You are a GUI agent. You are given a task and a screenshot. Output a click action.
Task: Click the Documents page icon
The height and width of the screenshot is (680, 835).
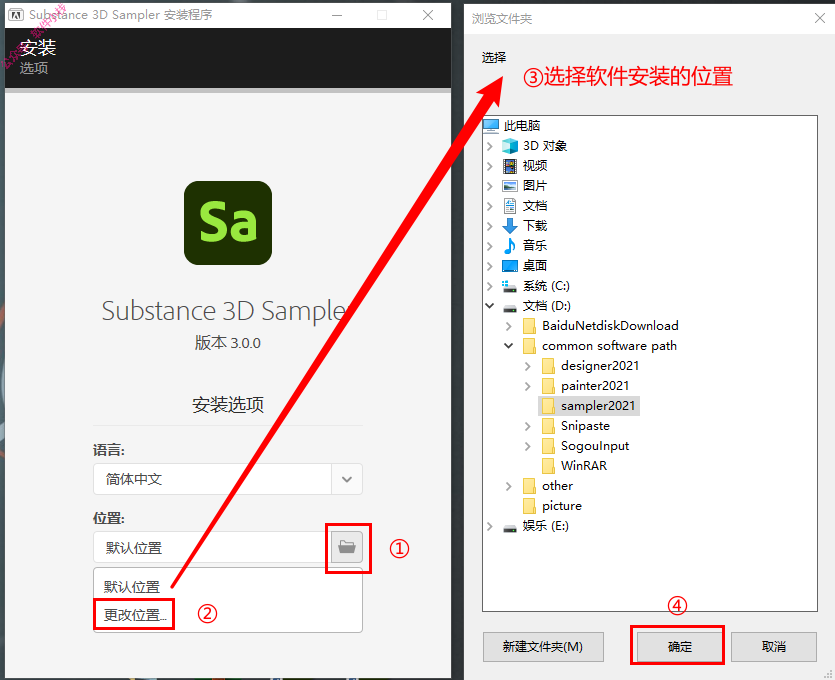510,206
